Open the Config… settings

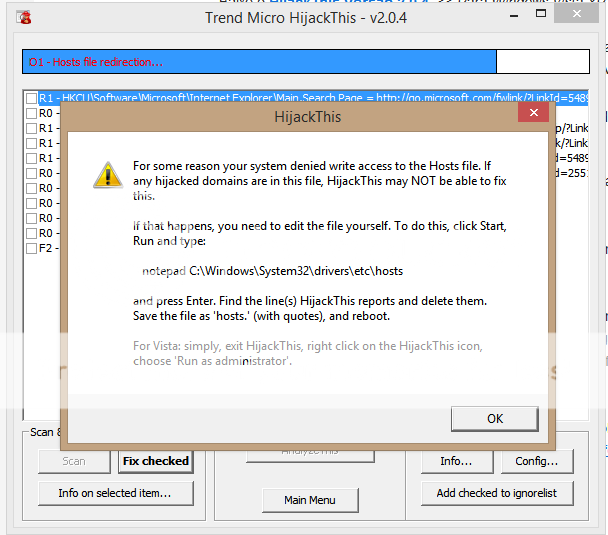(537, 461)
